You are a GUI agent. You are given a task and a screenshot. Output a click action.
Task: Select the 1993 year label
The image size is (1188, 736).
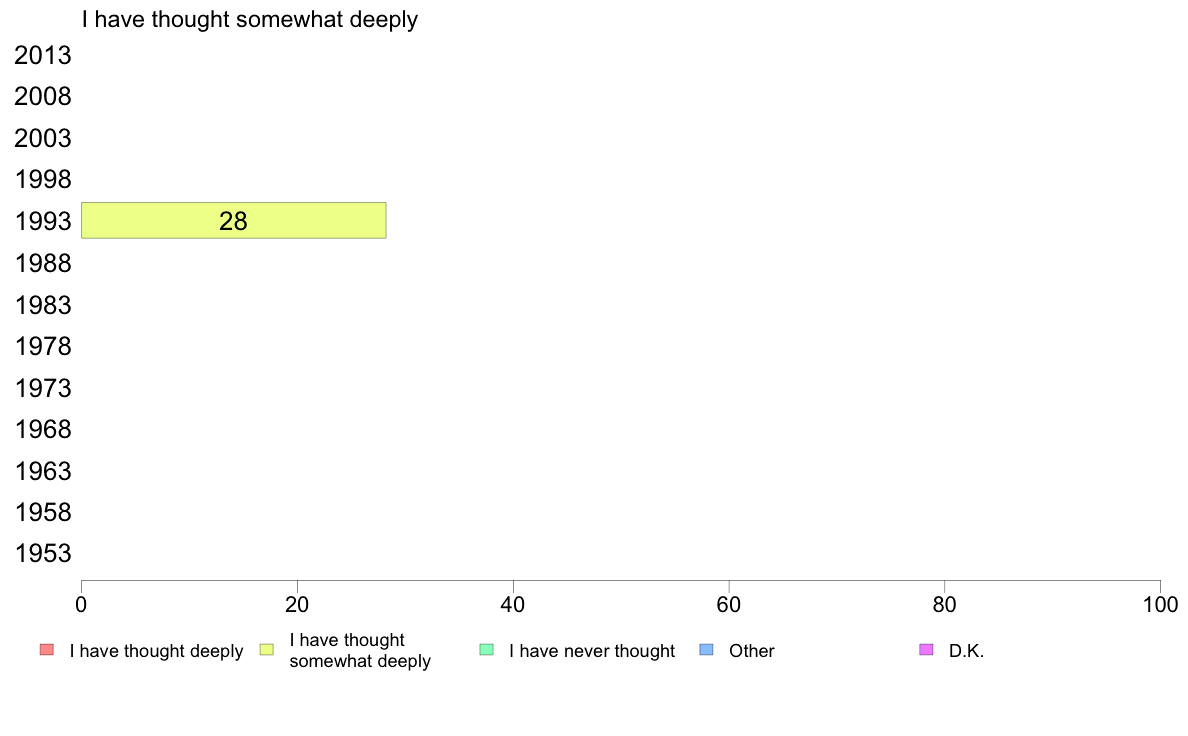pos(43,222)
